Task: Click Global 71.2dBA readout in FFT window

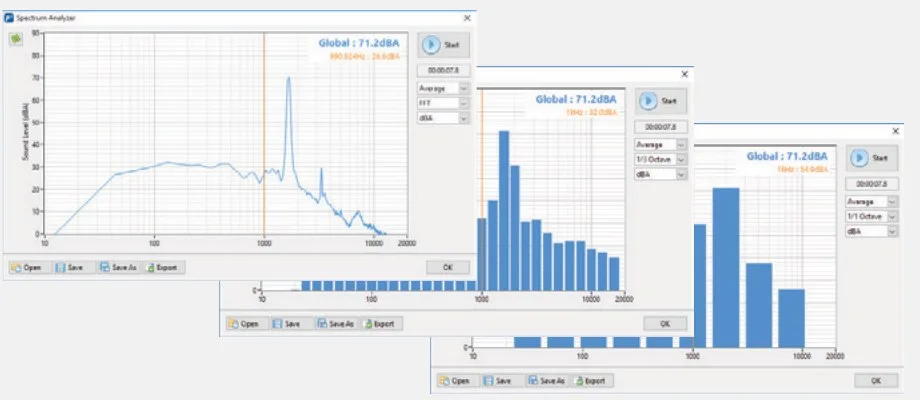Action: tap(359, 43)
